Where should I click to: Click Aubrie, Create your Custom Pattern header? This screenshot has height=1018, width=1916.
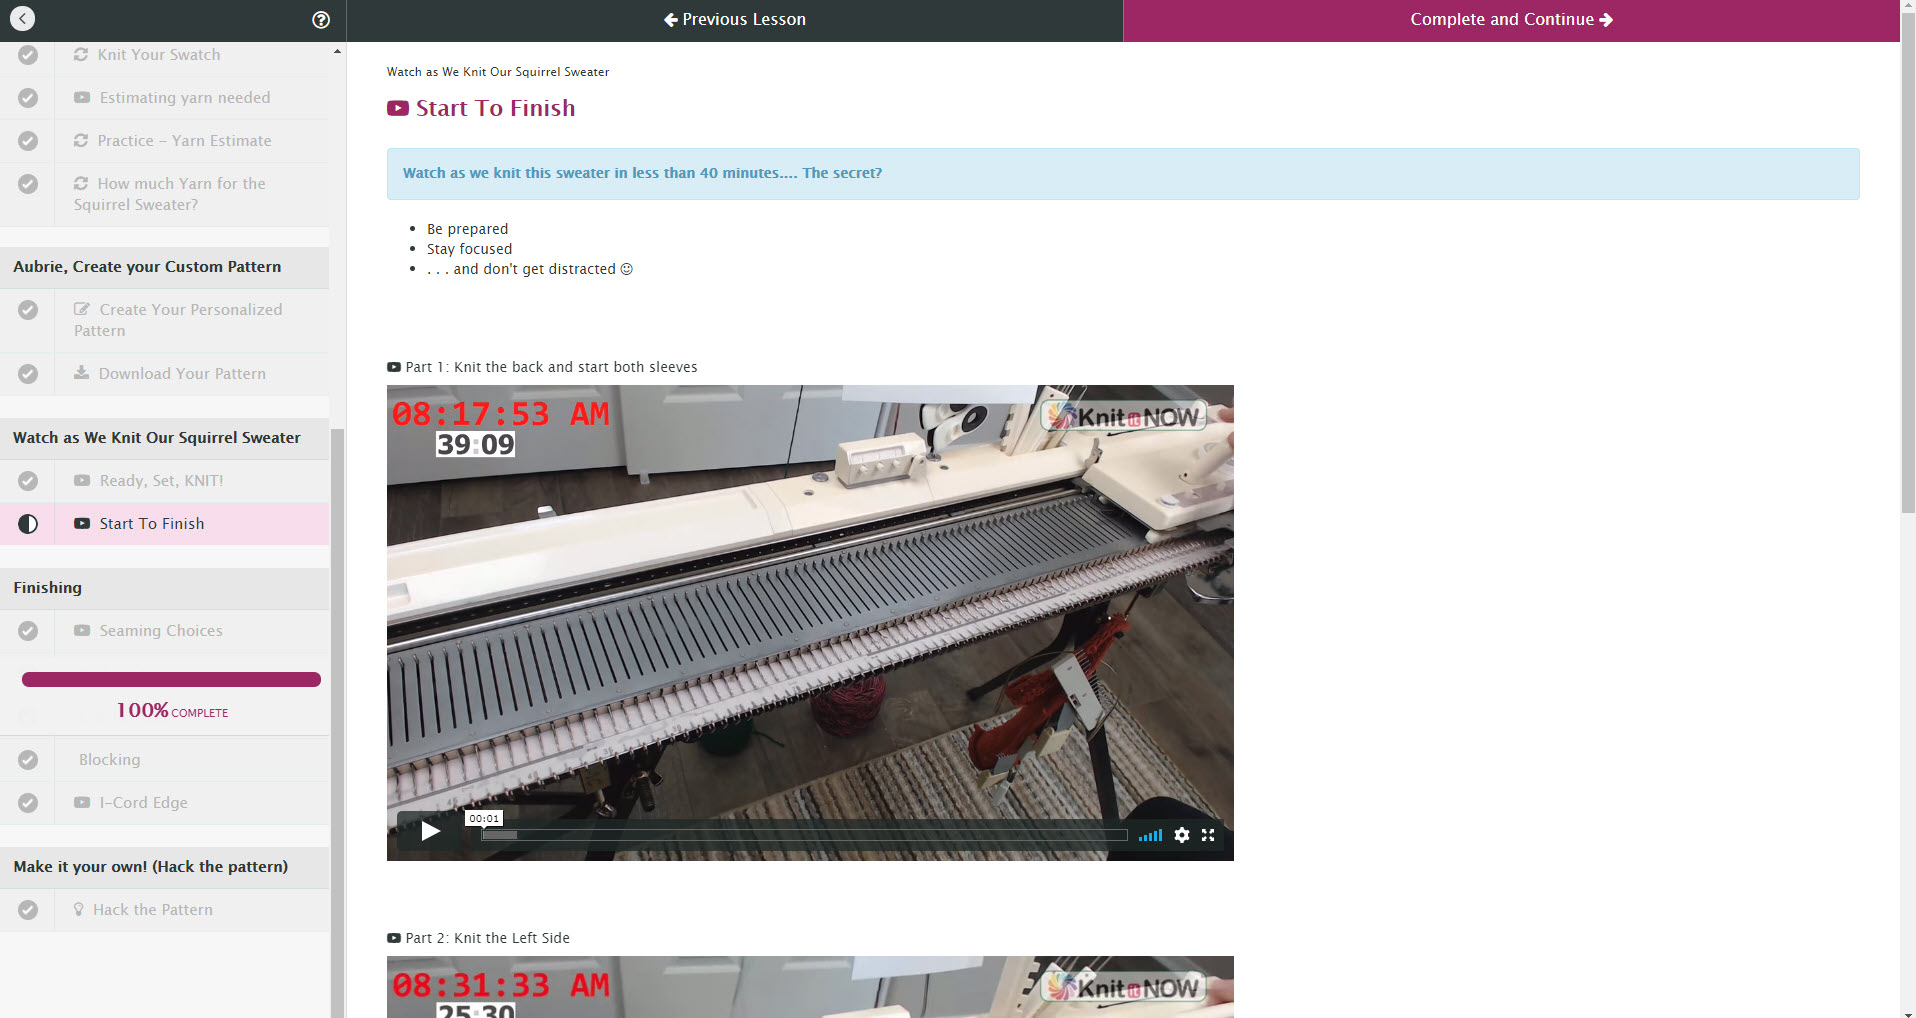pyautogui.click(x=165, y=267)
